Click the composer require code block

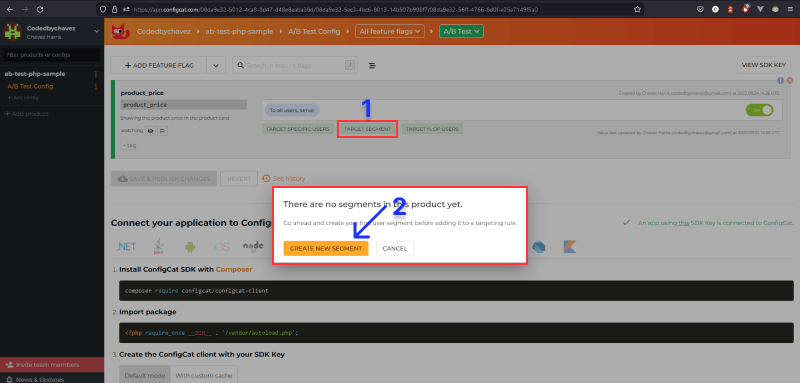pos(456,290)
